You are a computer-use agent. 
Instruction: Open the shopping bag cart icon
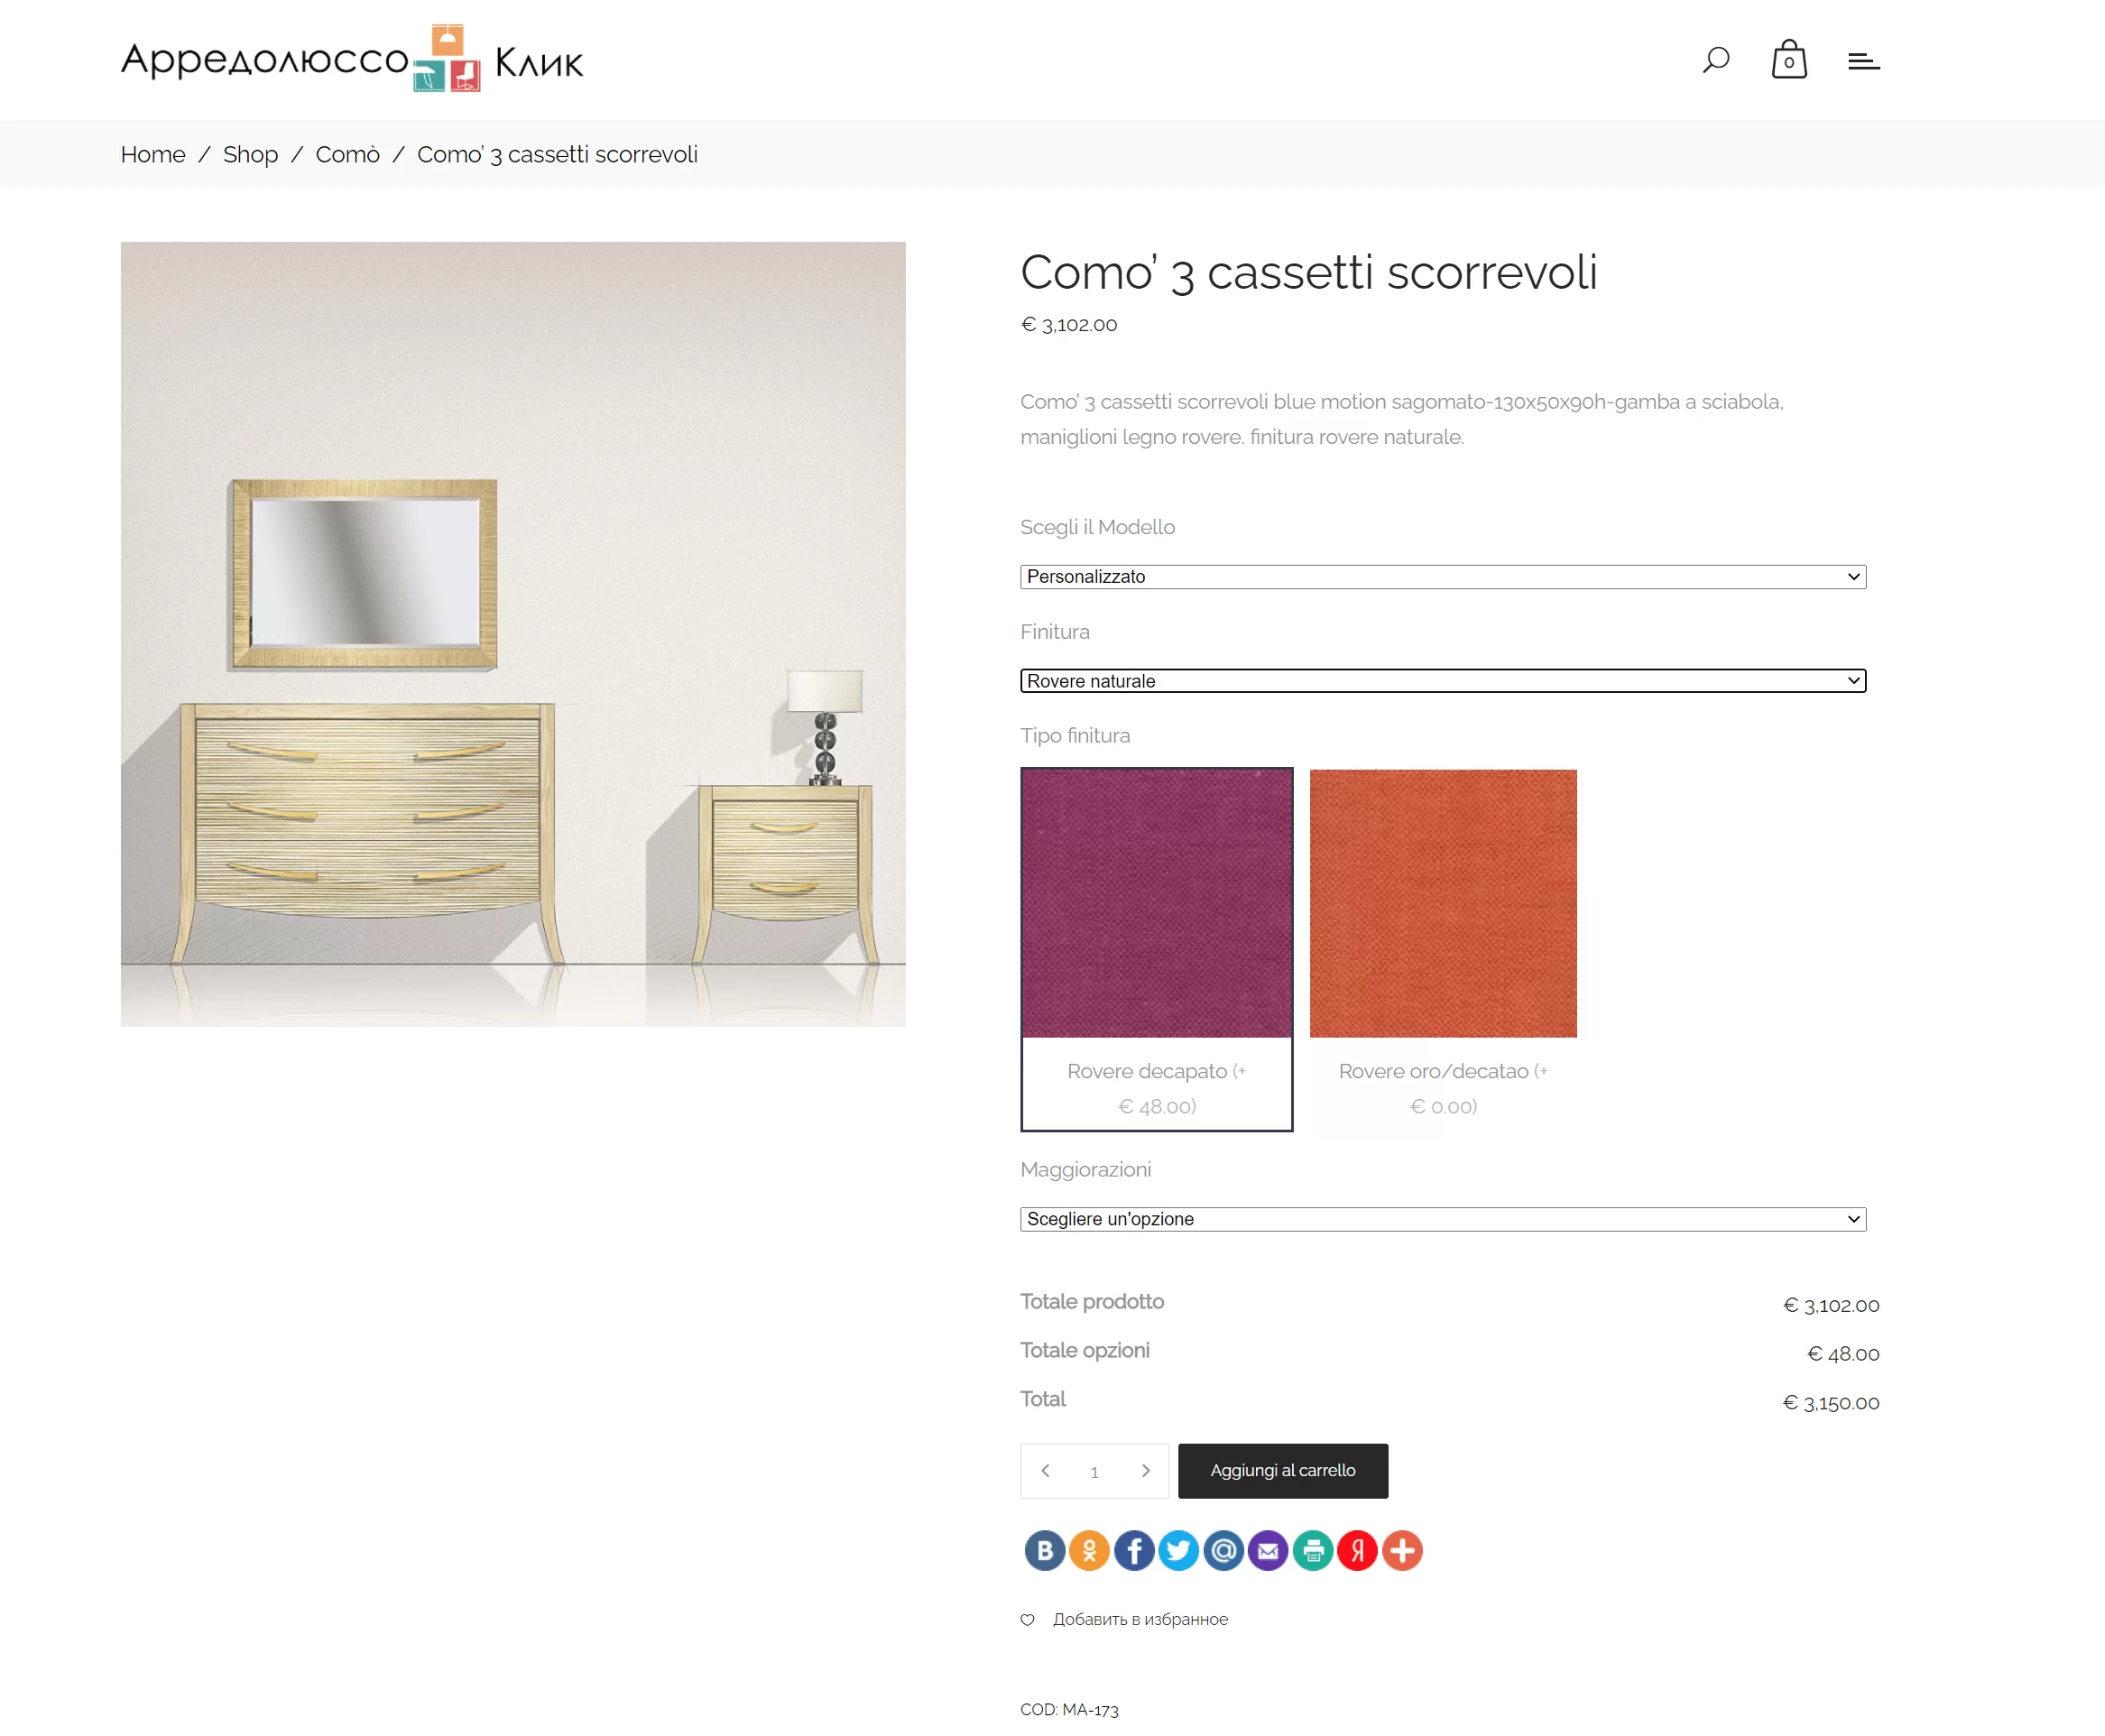[1788, 60]
